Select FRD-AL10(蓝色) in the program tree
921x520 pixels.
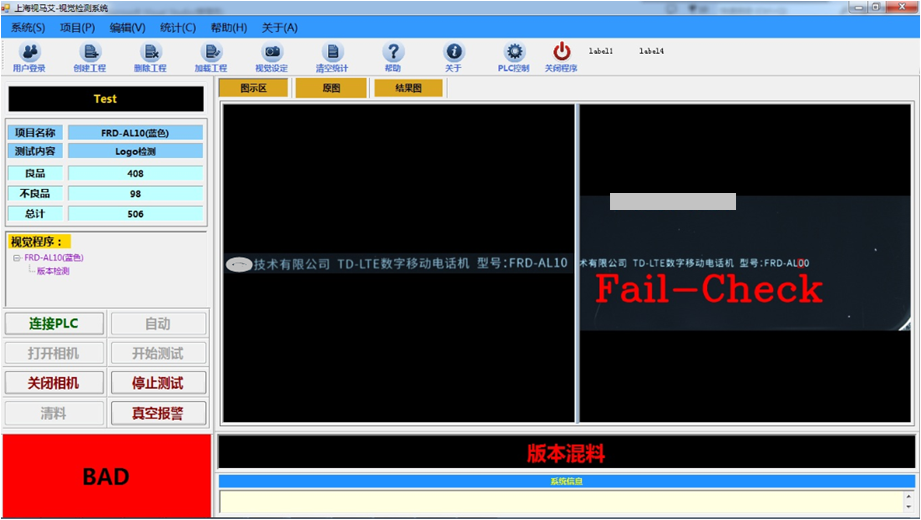pyautogui.click(x=54, y=258)
